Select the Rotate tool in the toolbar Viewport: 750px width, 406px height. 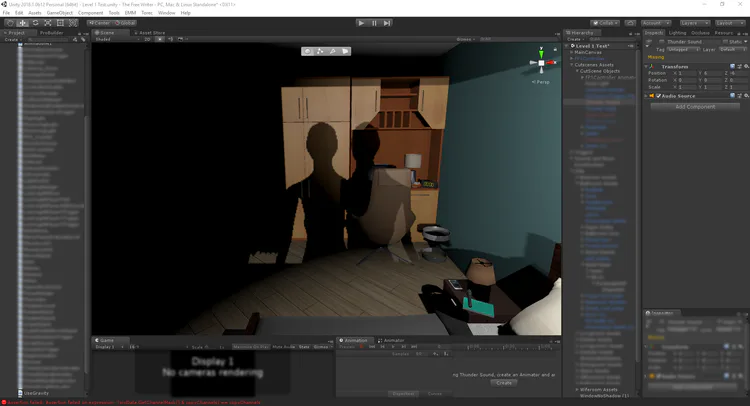point(35,23)
